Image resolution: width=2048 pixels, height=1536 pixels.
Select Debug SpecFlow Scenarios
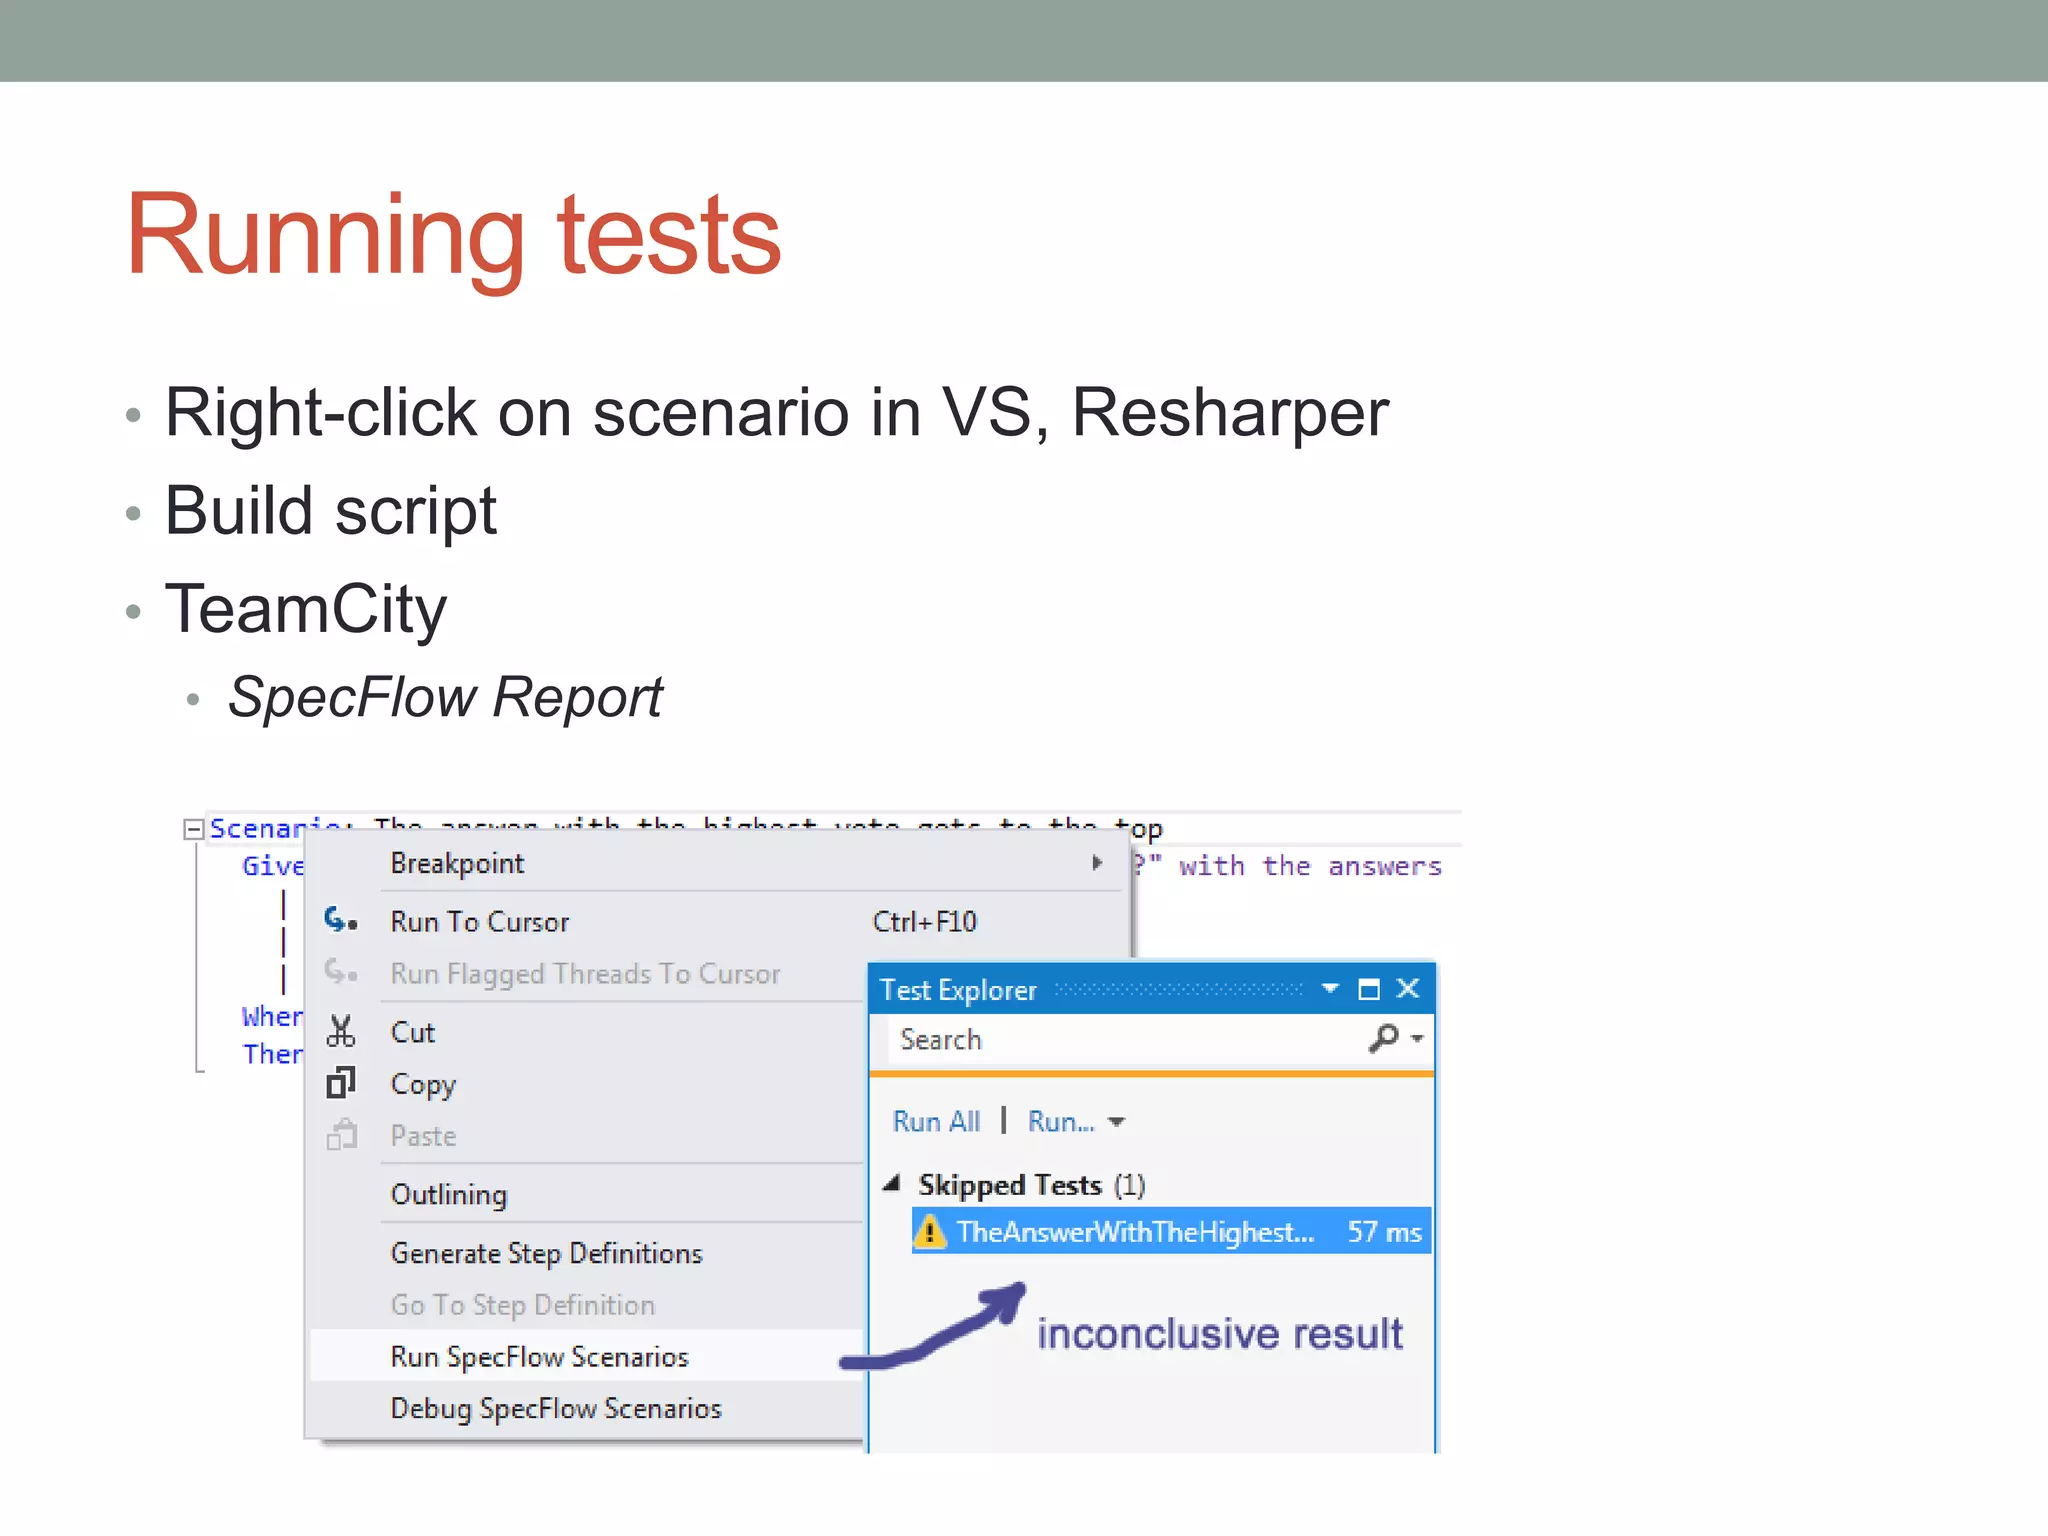point(555,1408)
